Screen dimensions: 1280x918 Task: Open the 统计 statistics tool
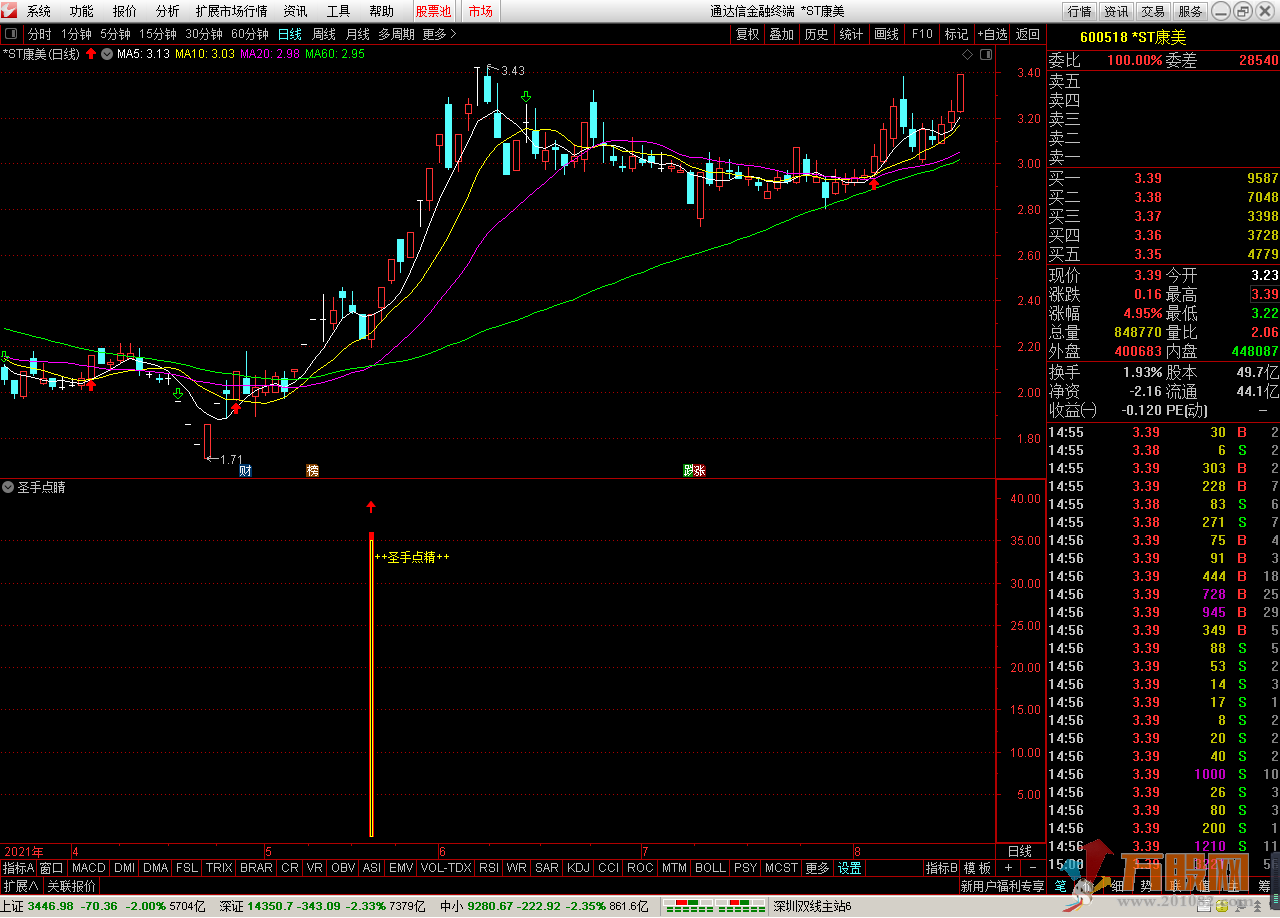point(851,34)
